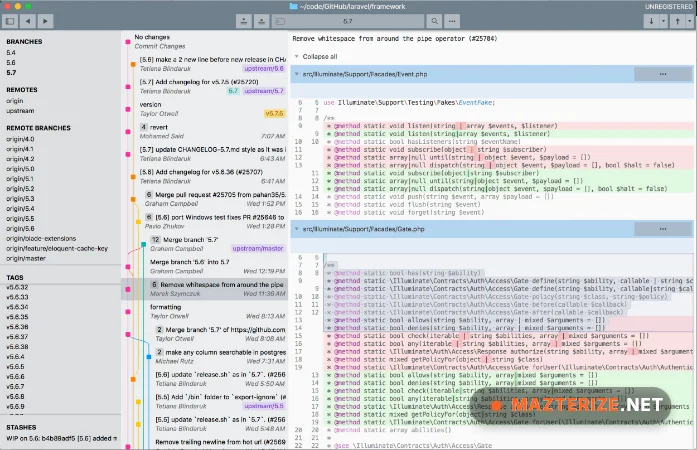The height and width of the screenshot is (450, 697).
Task: Click the upstream/master branch label
Action: 258,249
